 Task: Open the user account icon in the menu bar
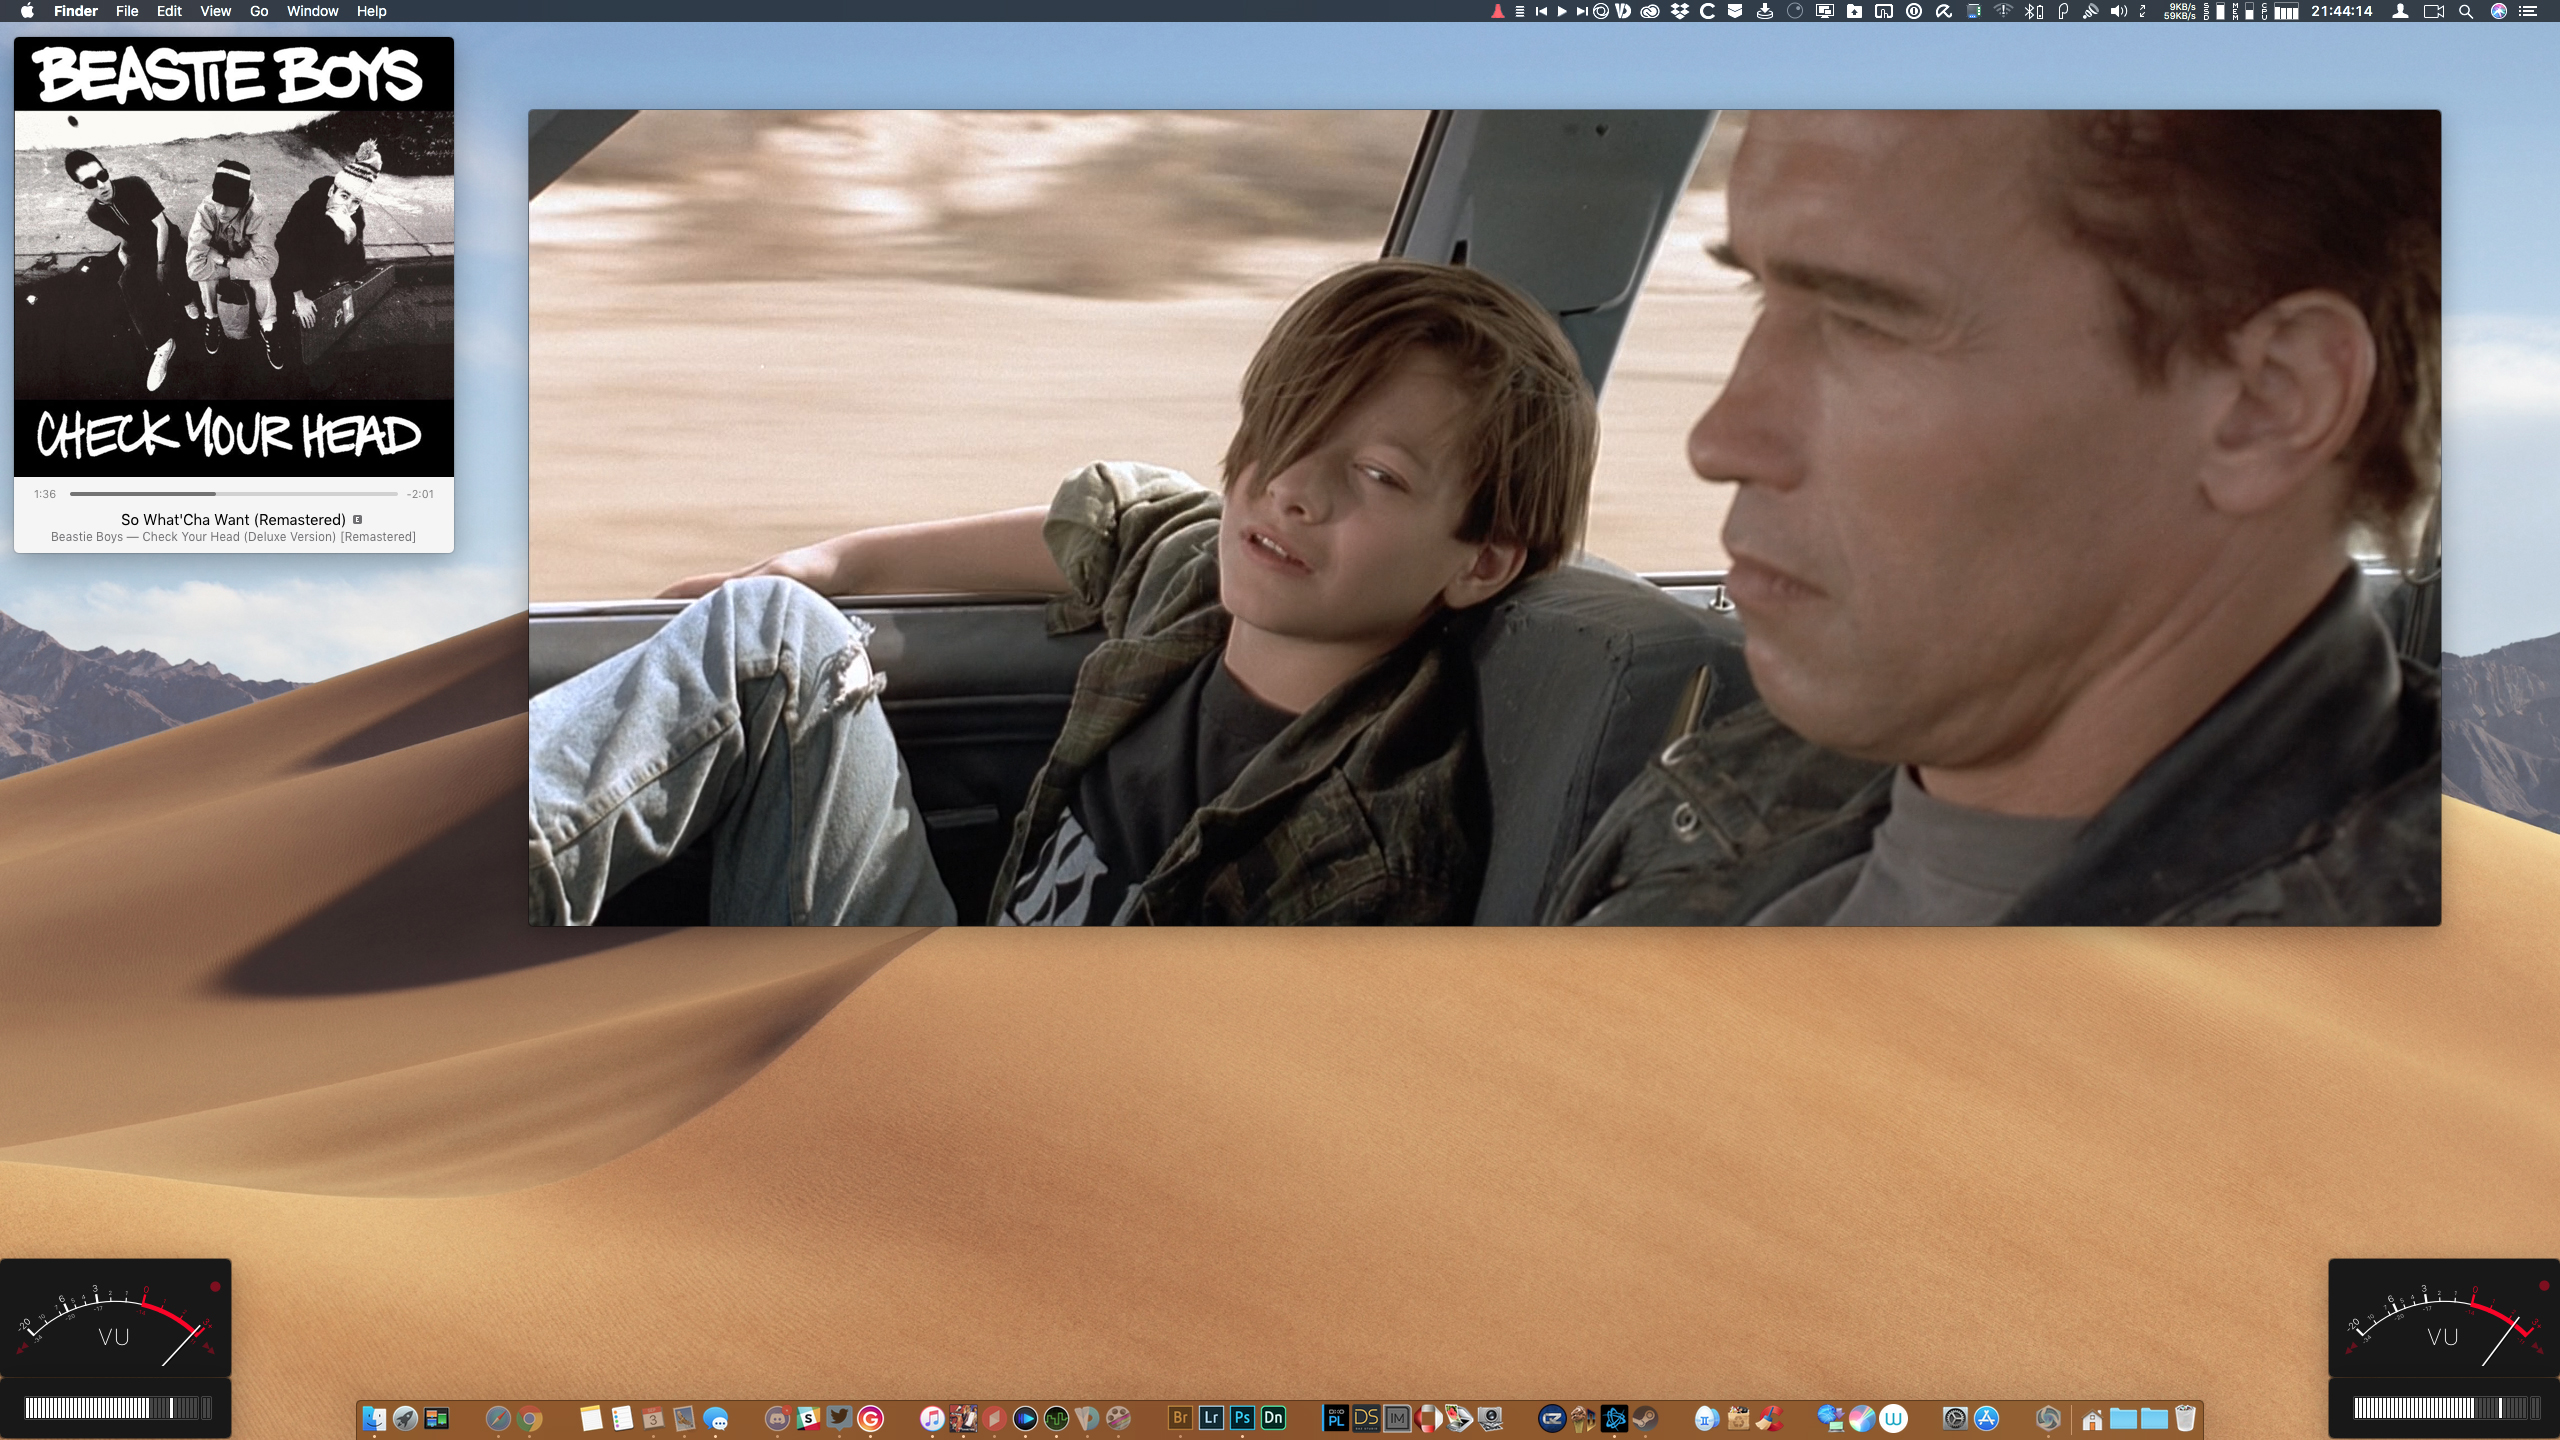pyautogui.click(x=2400, y=12)
